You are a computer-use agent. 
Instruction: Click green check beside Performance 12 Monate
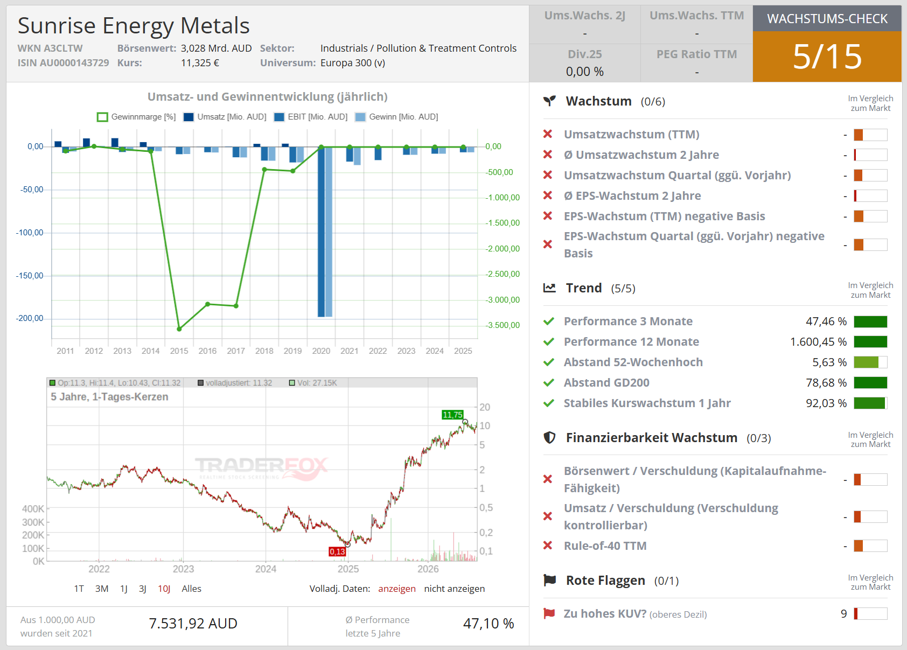tap(549, 342)
